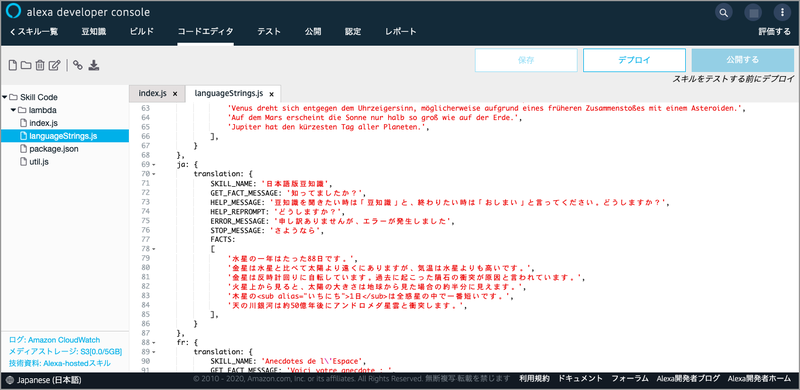
Task: Open the Amazon CloudWatch log link
Action: click(54, 340)
